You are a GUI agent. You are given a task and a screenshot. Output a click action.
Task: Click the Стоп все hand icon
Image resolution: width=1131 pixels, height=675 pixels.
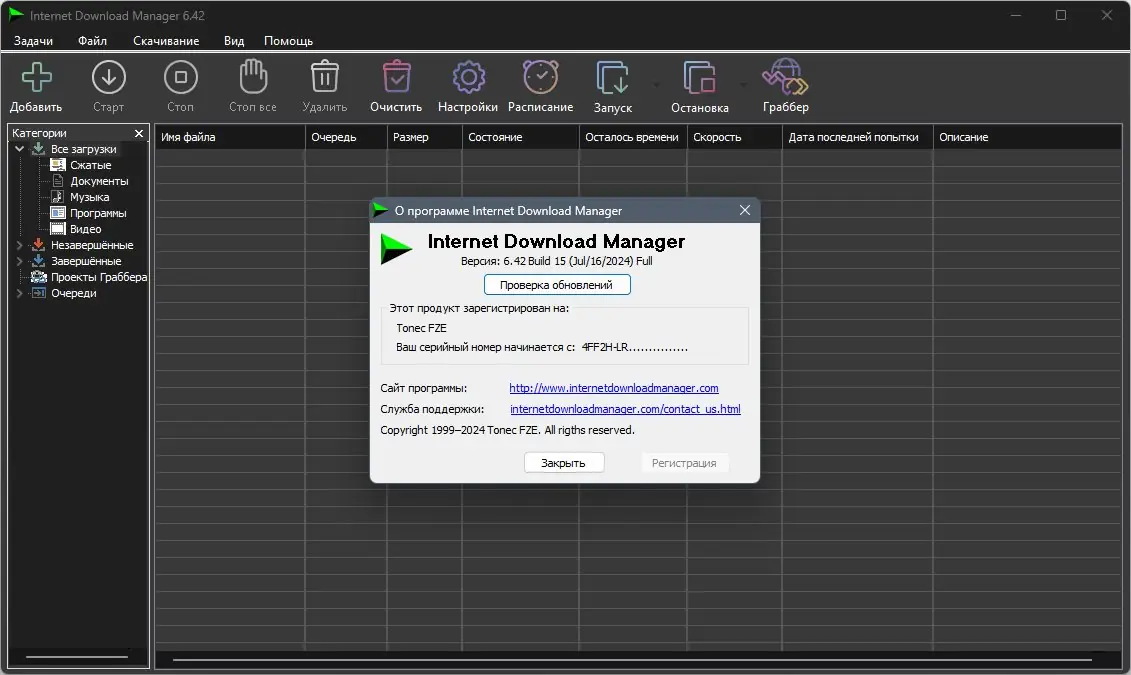253,76
